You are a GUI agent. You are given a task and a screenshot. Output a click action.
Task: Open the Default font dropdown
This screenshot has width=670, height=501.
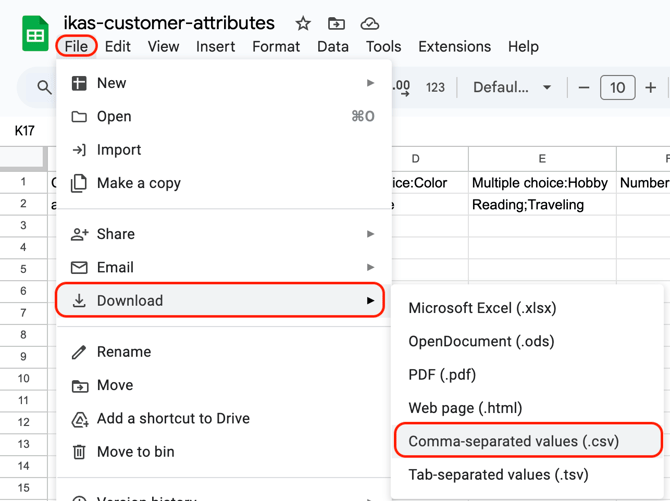click(512, 88)
